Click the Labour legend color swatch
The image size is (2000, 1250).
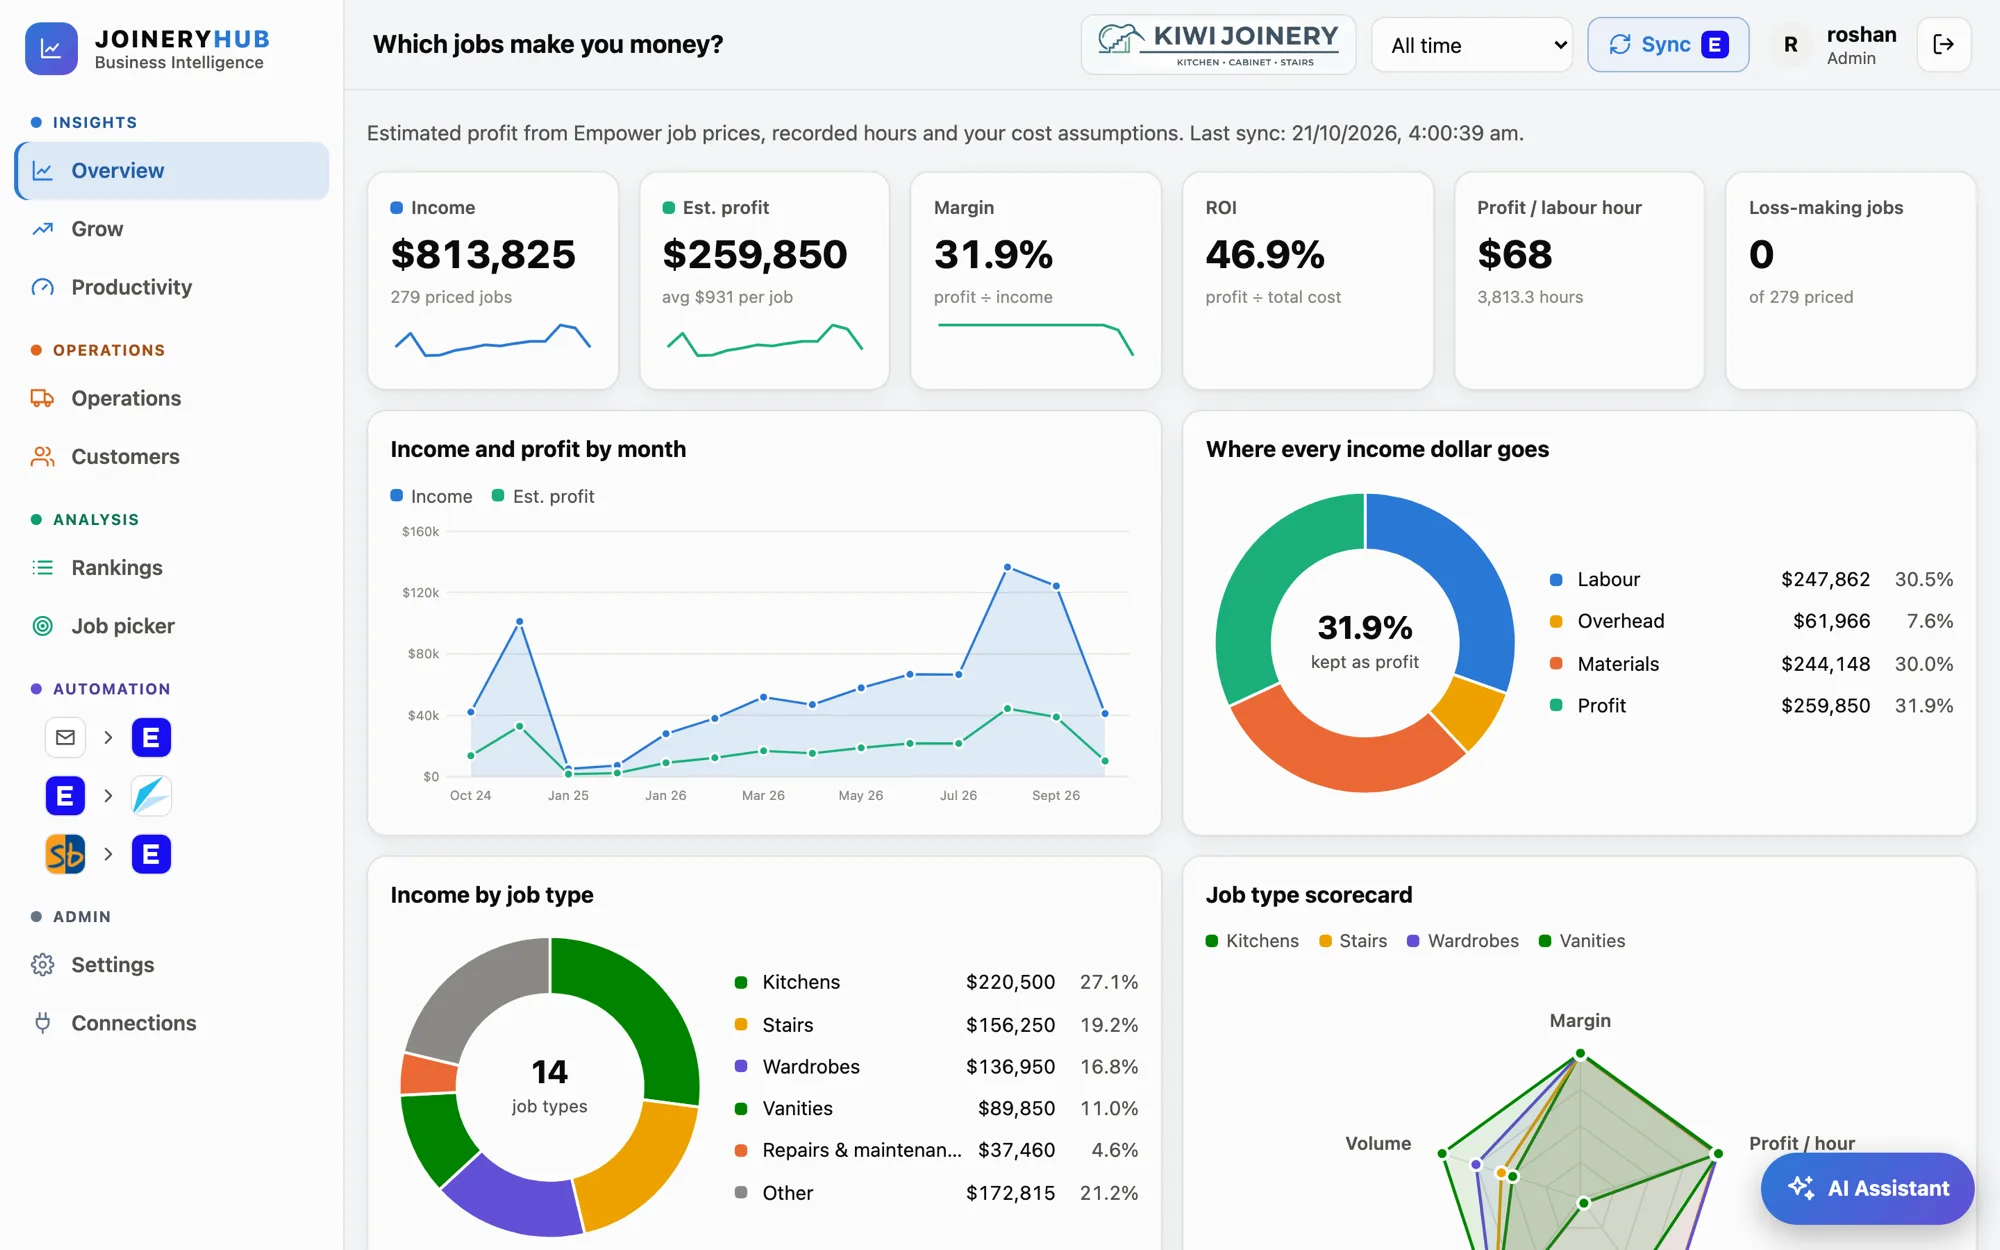[x=1556, y=580]
